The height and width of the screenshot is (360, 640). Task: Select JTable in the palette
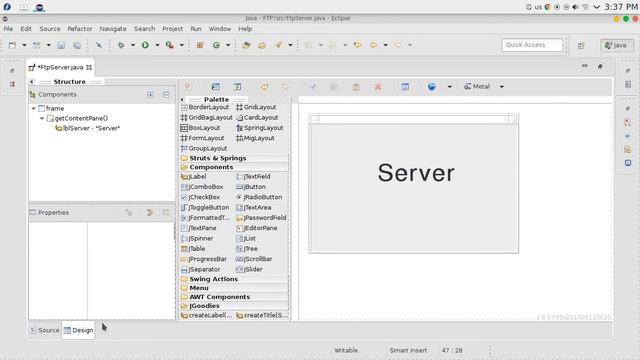point(193,249)
